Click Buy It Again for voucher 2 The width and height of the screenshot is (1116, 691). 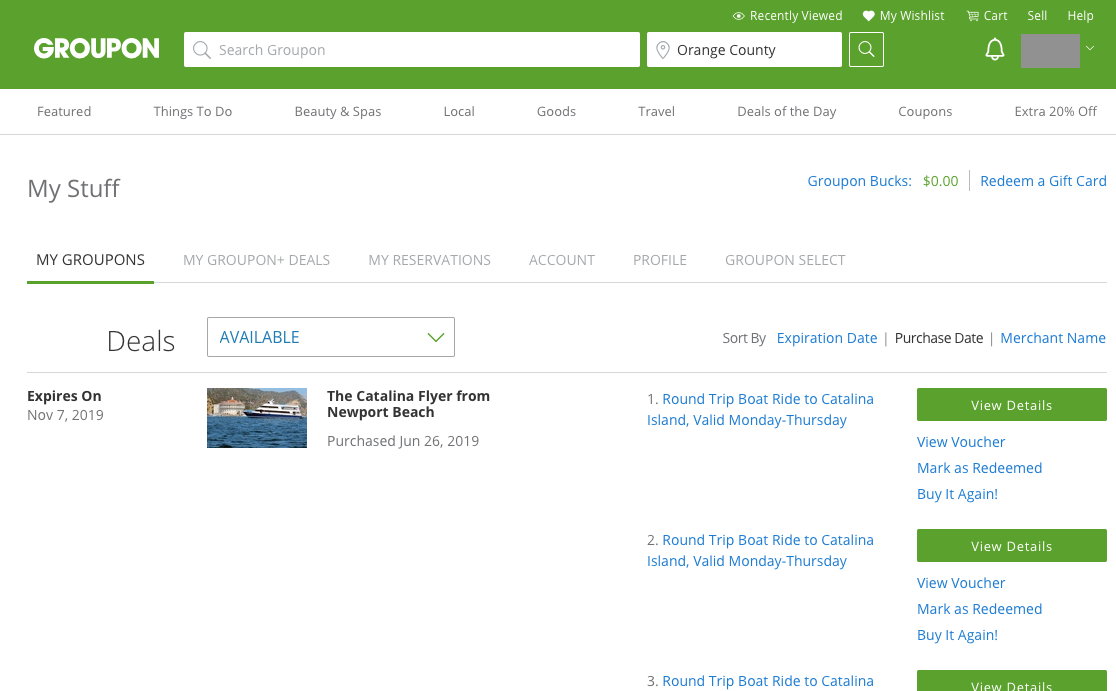(x=957, y=635)
